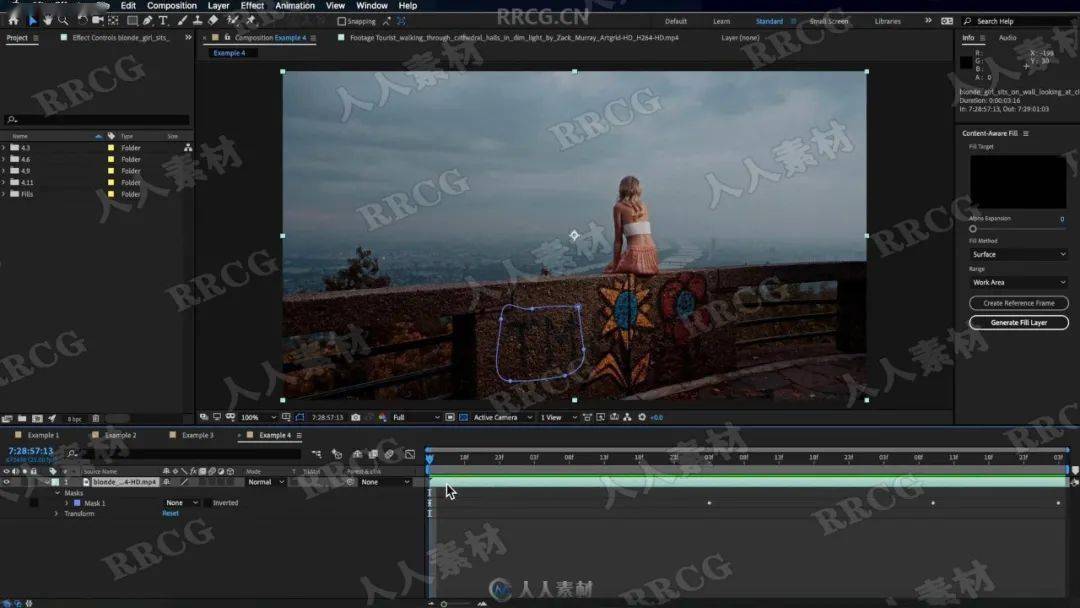The image size is (1080, 608).
Task: Select the Pen tool in toolbar
Action: coord(147,20)
